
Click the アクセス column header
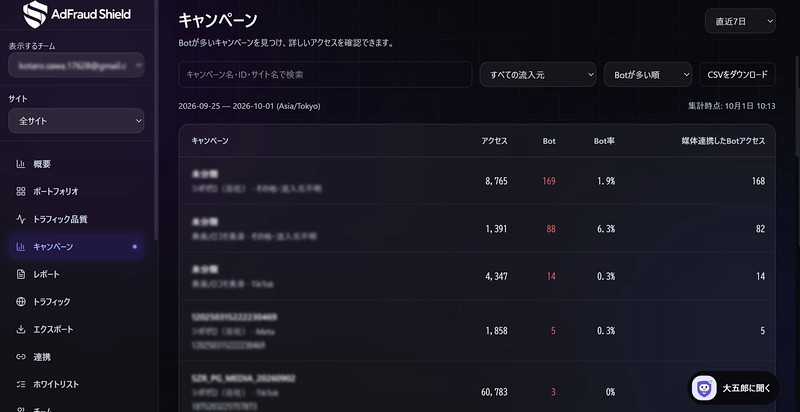click(494, 141)
